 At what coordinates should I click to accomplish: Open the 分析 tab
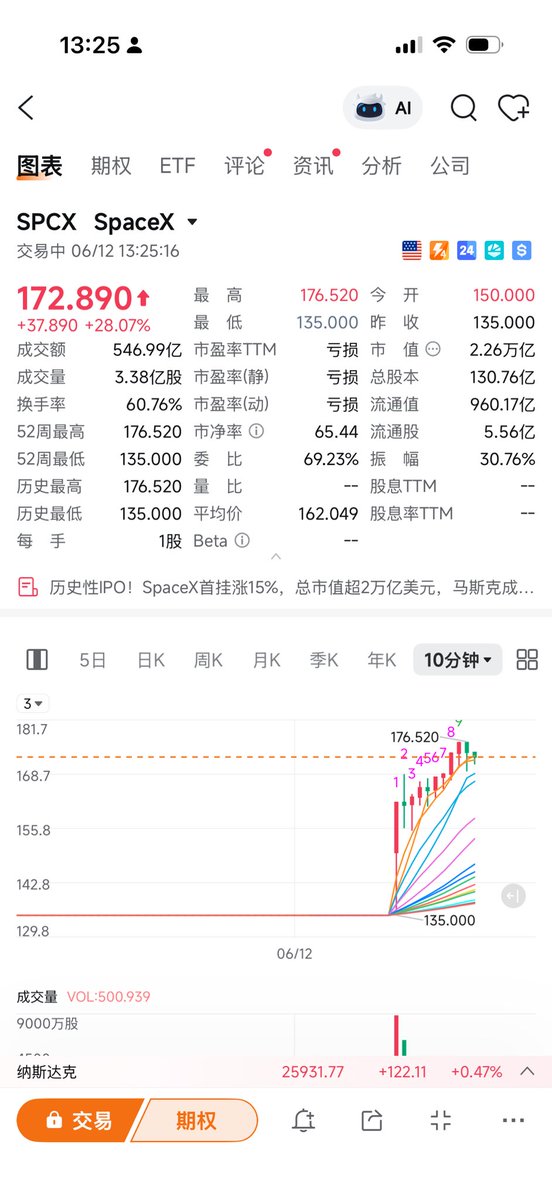tap(381, 166)
